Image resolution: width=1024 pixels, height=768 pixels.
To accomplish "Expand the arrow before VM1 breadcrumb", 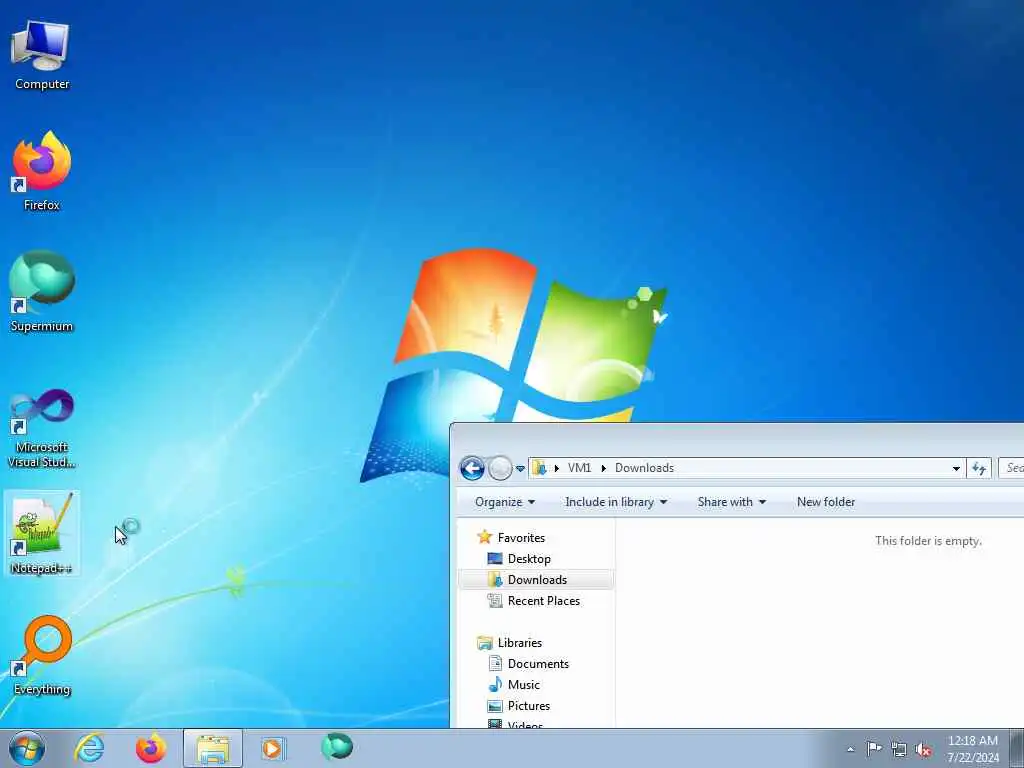I will [x=557, y=468].
